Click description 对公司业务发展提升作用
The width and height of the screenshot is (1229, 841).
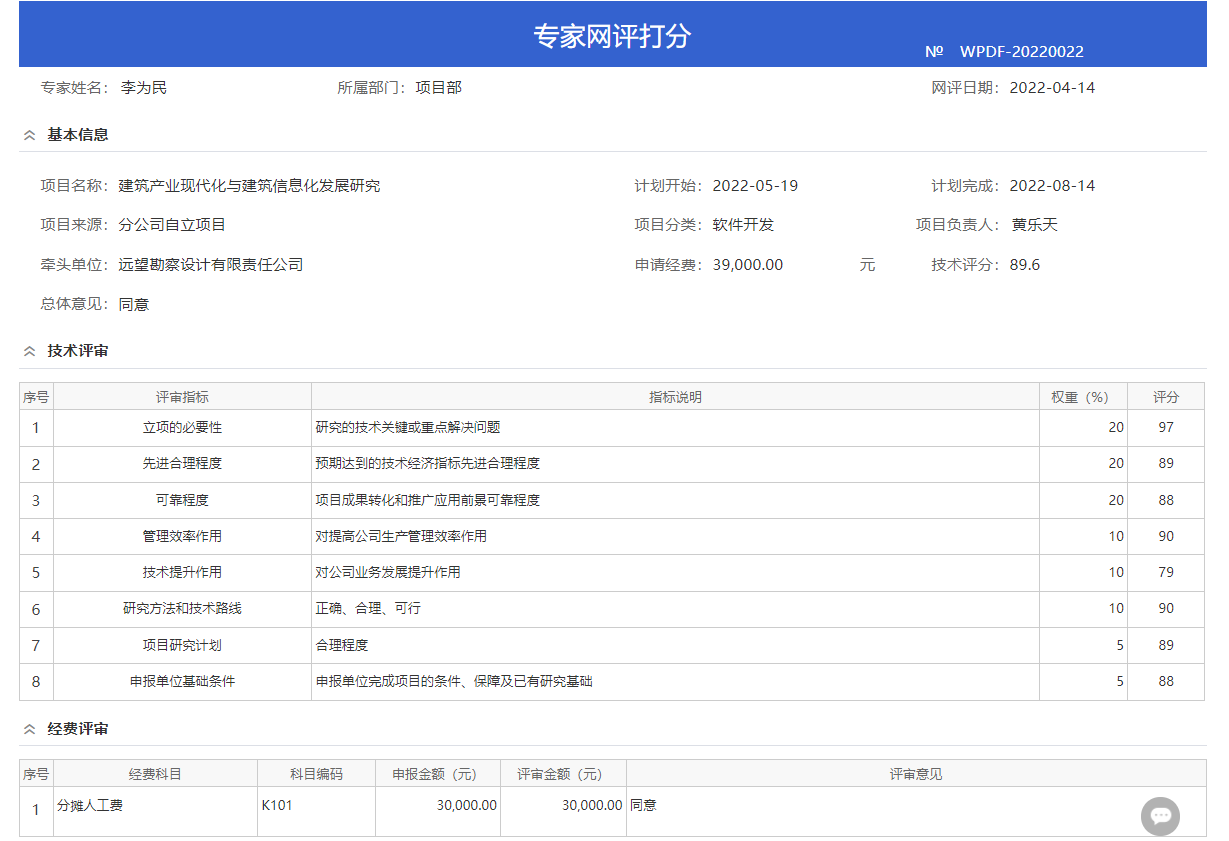click(388, 573)
